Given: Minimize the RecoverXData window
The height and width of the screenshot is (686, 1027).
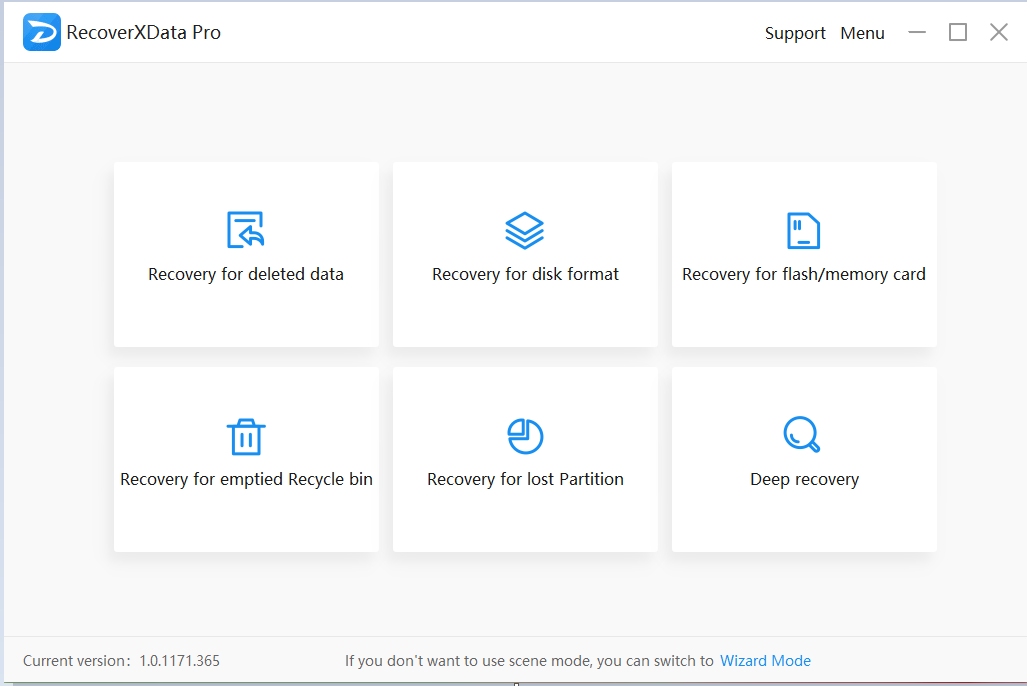Looking at the screenshot, I should pyautogui.click(x=917, y=33).
